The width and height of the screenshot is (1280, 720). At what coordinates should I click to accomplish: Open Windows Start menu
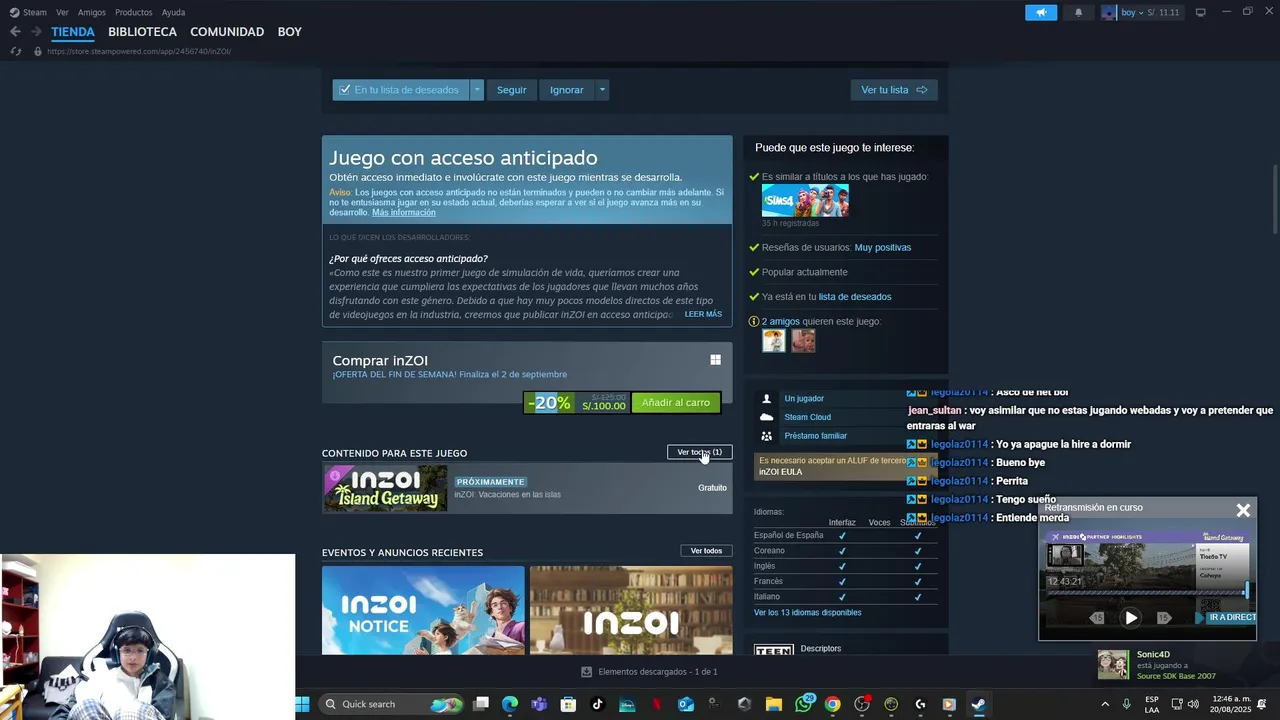302,704
